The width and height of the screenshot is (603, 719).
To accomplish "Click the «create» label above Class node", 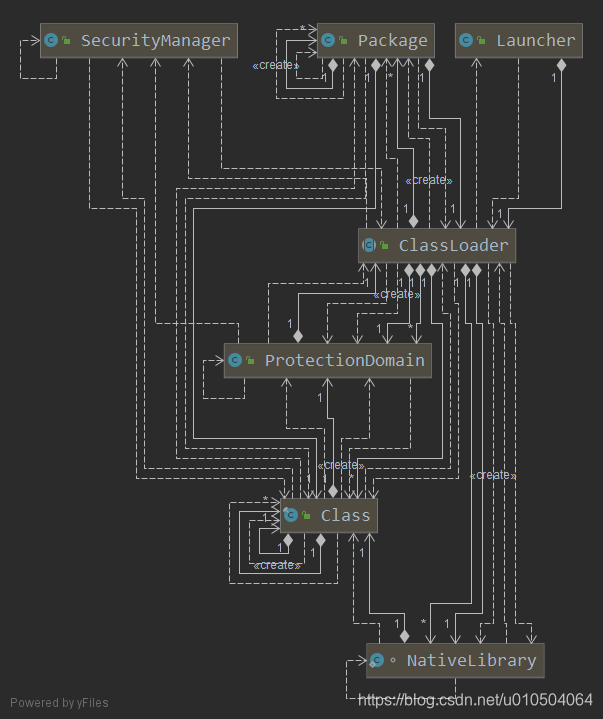I will pyautogui.click(x=341, y=465).
